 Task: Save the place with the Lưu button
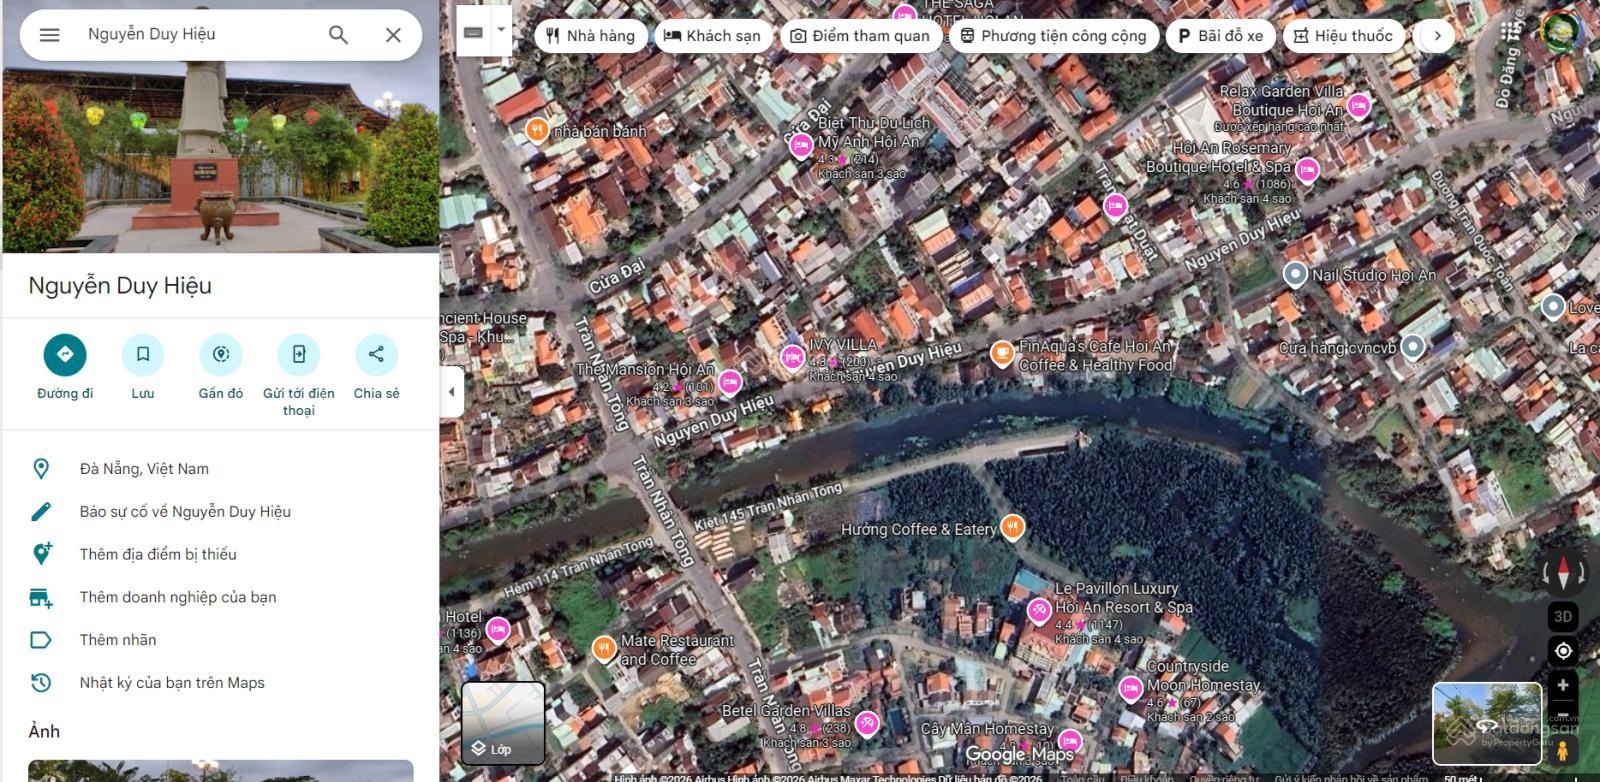(143, 367)
